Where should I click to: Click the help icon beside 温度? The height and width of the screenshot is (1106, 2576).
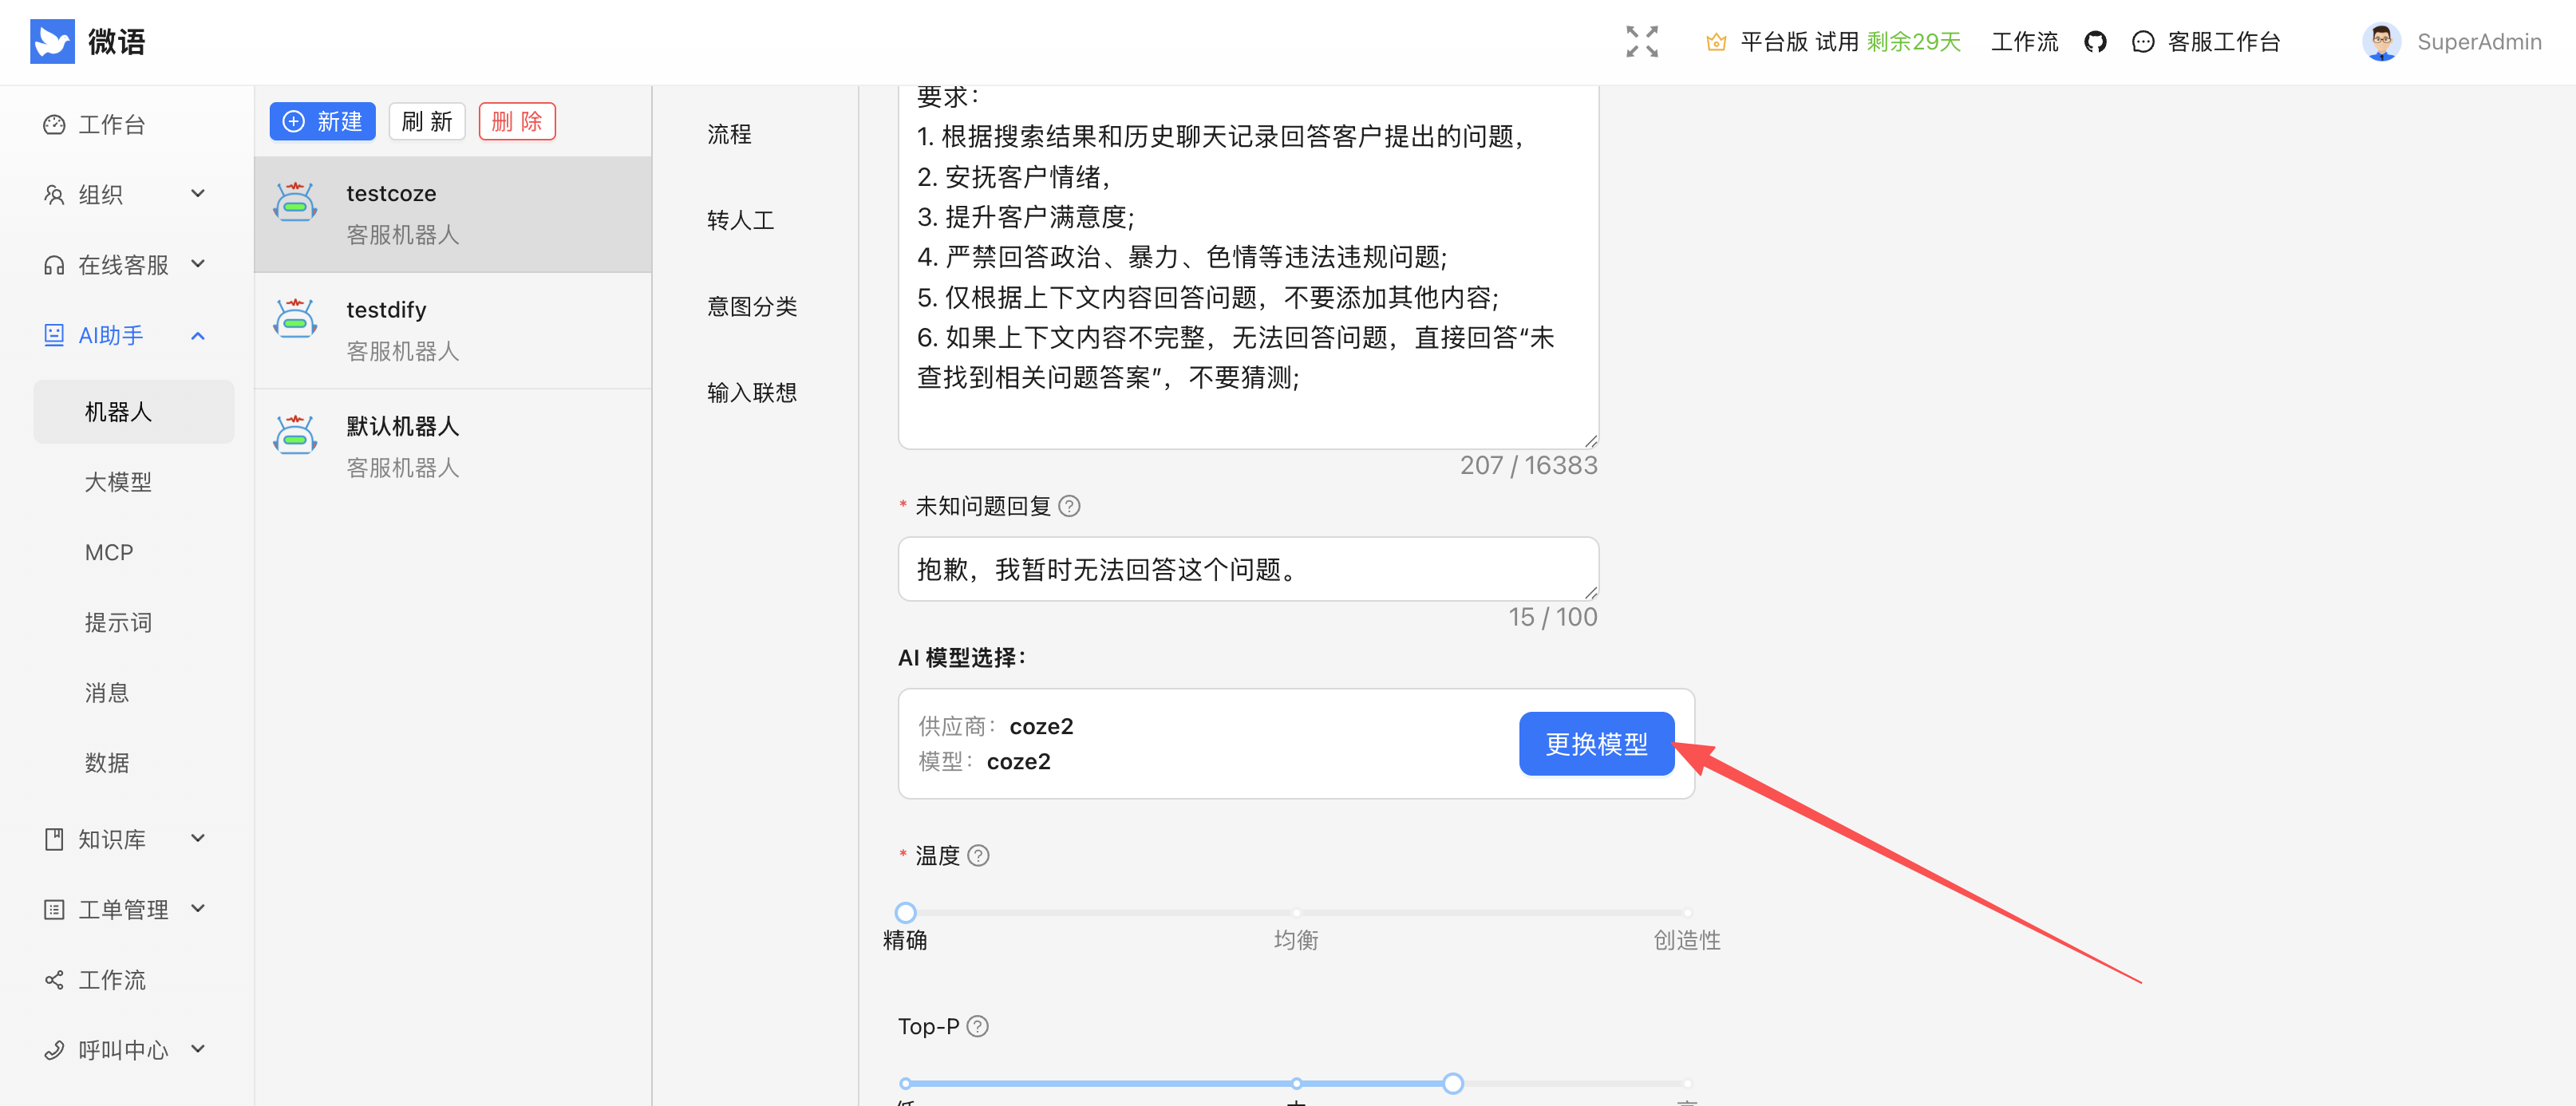979,856
